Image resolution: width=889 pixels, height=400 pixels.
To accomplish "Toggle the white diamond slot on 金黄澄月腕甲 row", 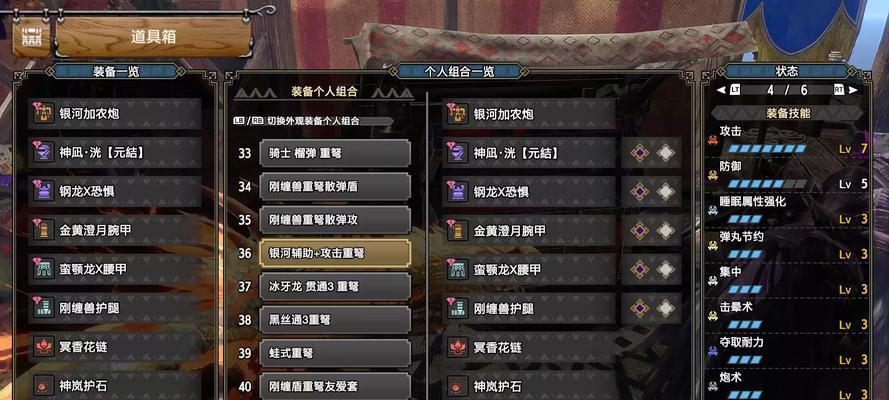I will tap(666, 231).
